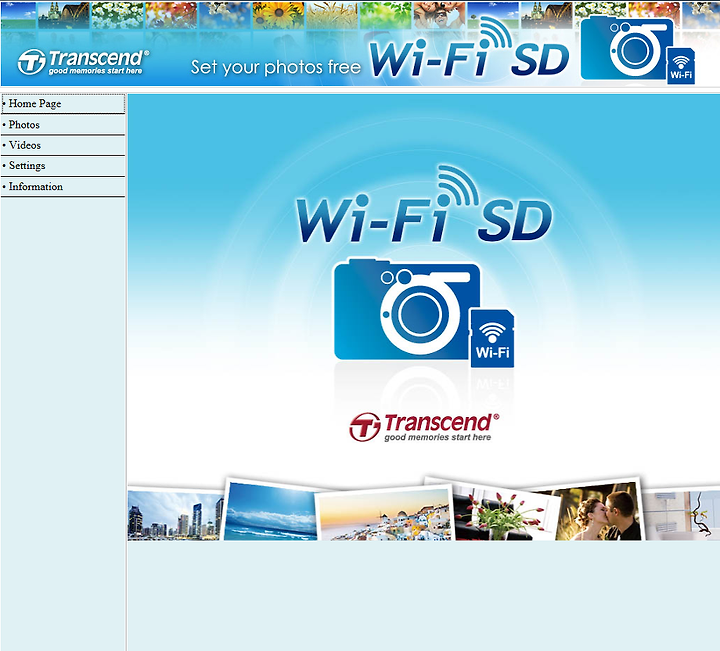Open the Settings page
The width and height of the screenshot is (720, 651).
click(x=63, y=166)
